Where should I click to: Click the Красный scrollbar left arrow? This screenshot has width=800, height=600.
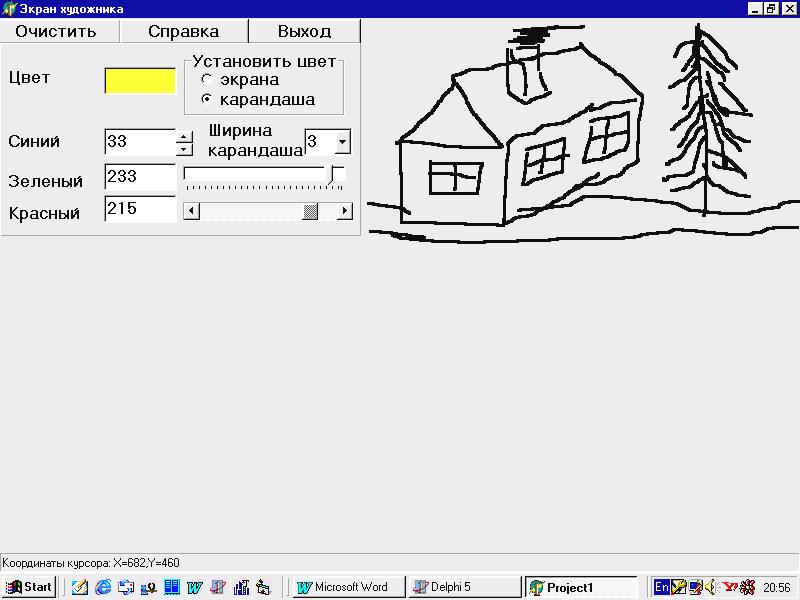(191, 211)
